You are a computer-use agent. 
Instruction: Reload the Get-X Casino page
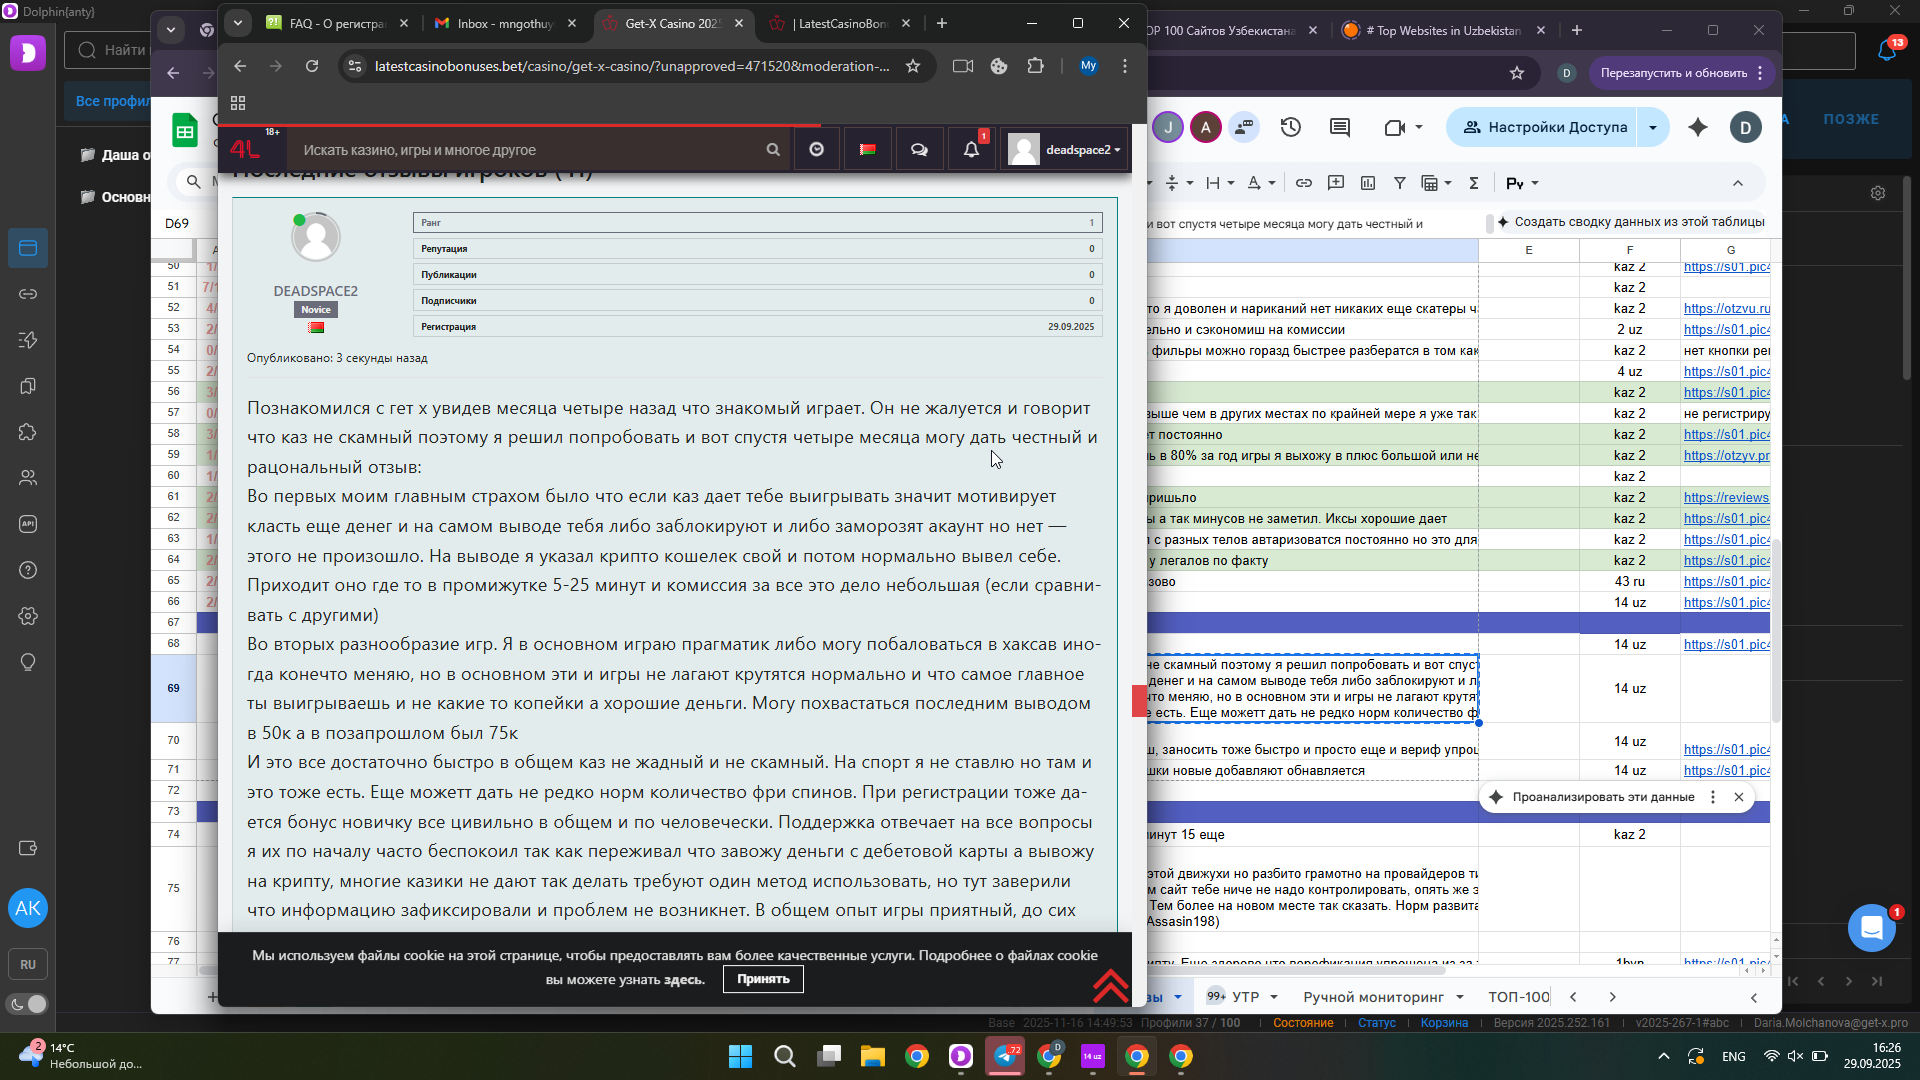click(312, 66)
